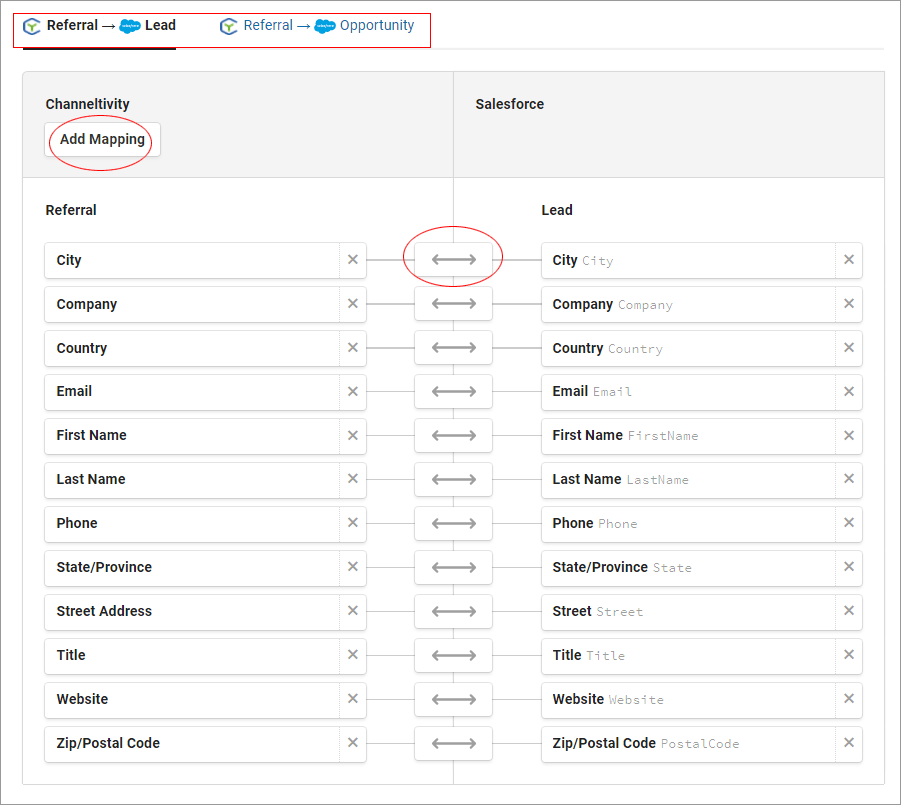Toggle sync direction for Website mapping
901x805 pixels.
[x=453, y=699]
